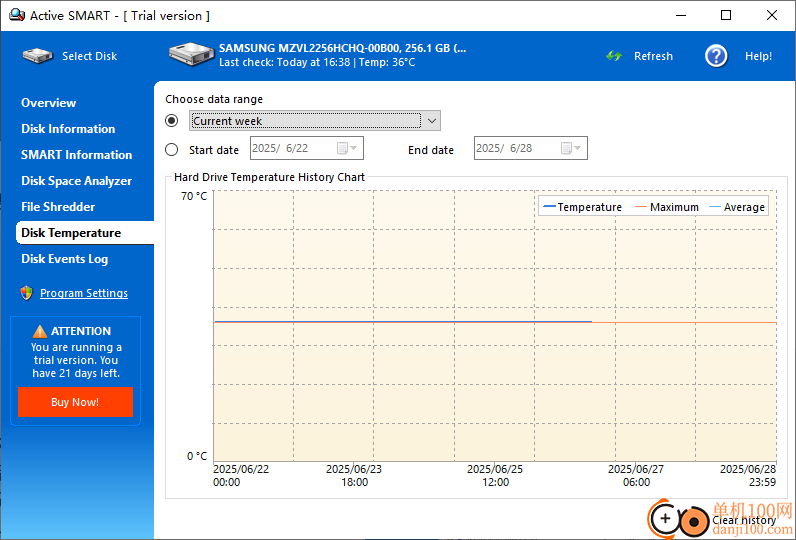796x540 pixels.
Task: Click the trial version 21 days left notice
Action: tap(75, 360)
